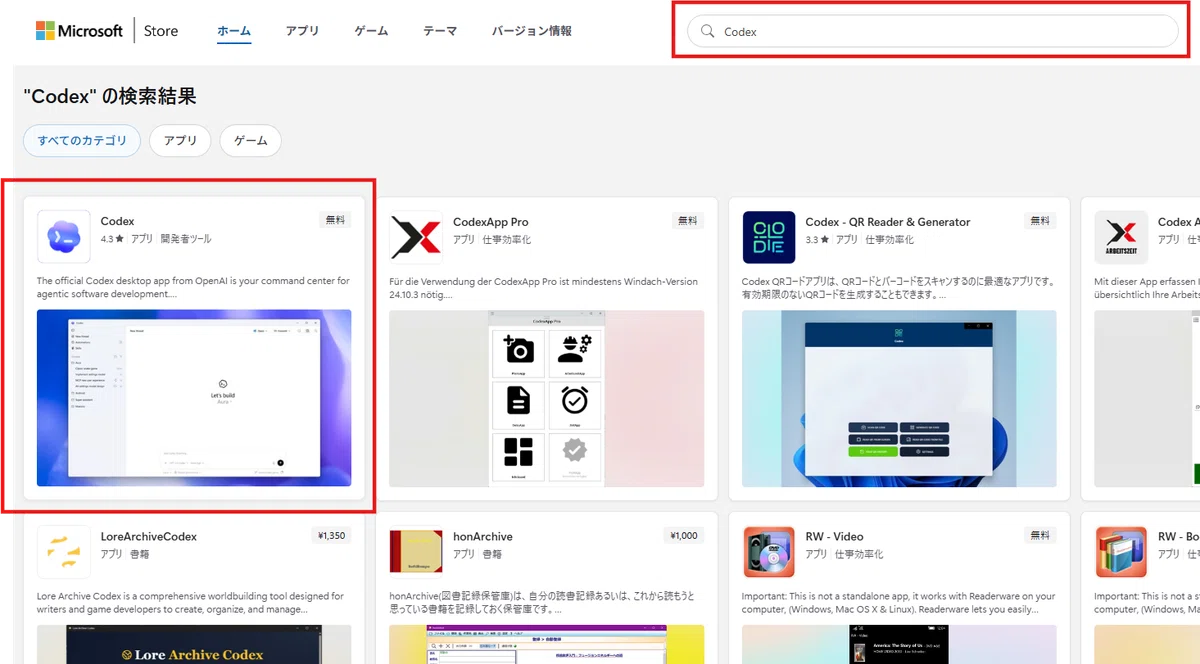The image size is (1200, 664).
Task: Select the ホーム tab
Action: (234, 31)
